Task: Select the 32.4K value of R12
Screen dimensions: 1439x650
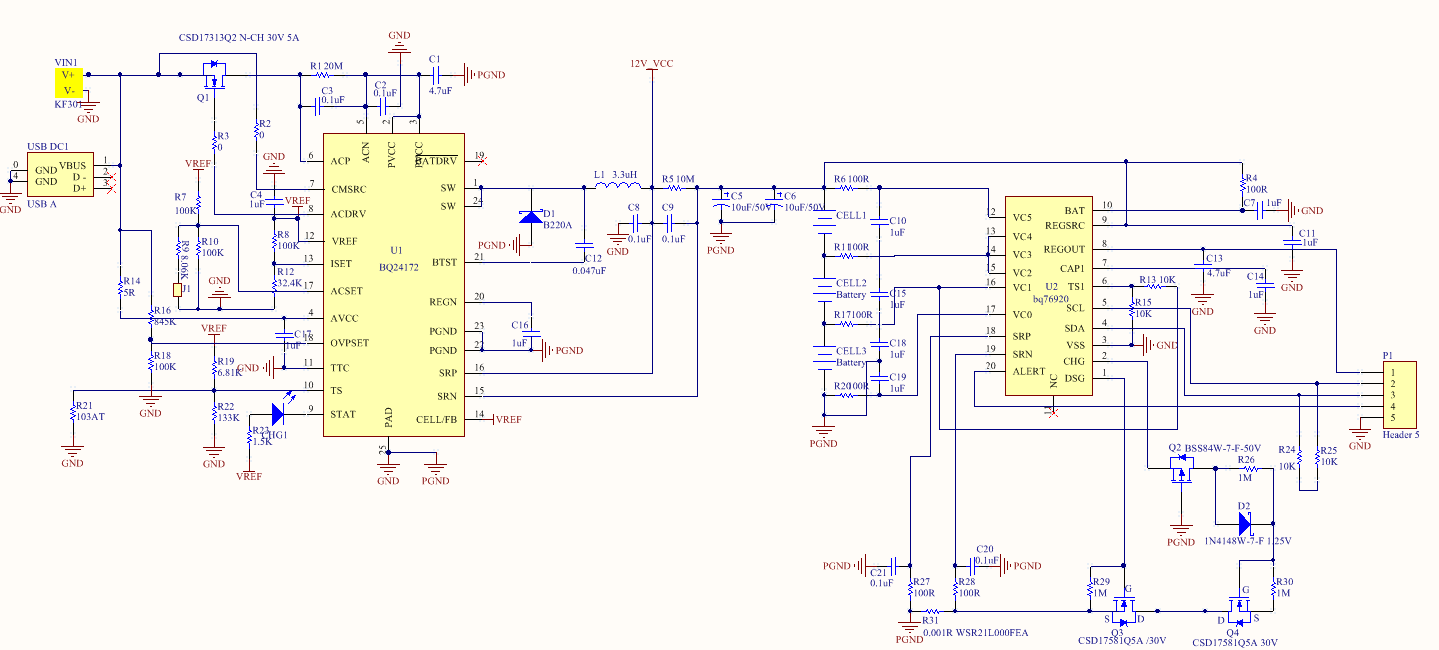Action: tap(291, 283)
